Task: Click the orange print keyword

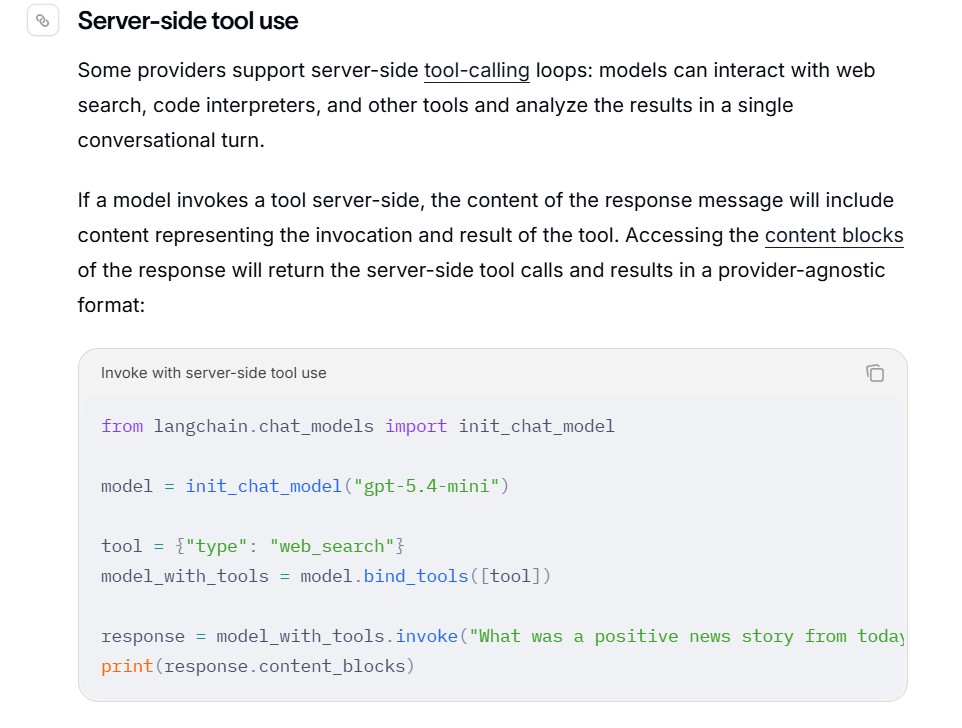Action: (x=127, y=667)
